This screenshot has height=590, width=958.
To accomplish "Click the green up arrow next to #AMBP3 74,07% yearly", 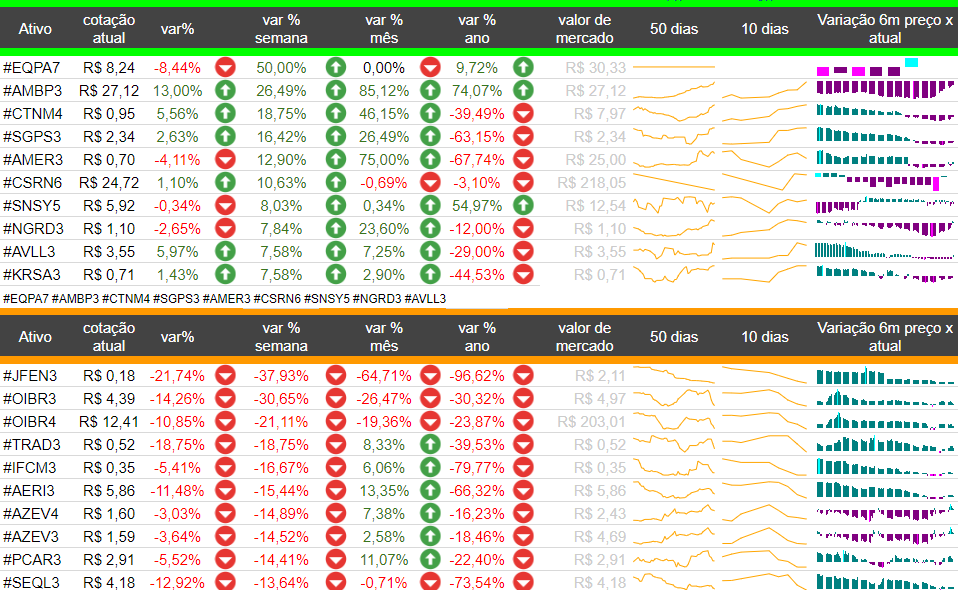I will click(523, 90).
